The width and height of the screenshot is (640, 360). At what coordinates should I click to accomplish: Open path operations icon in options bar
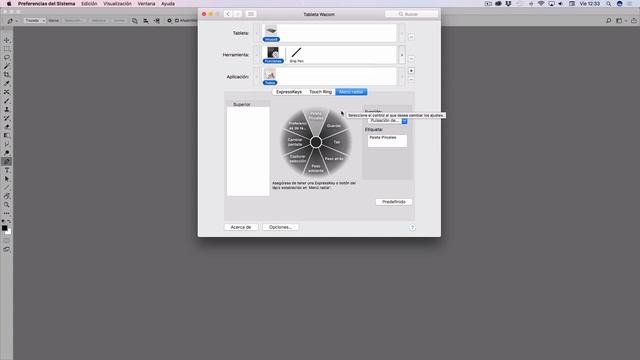135,20
